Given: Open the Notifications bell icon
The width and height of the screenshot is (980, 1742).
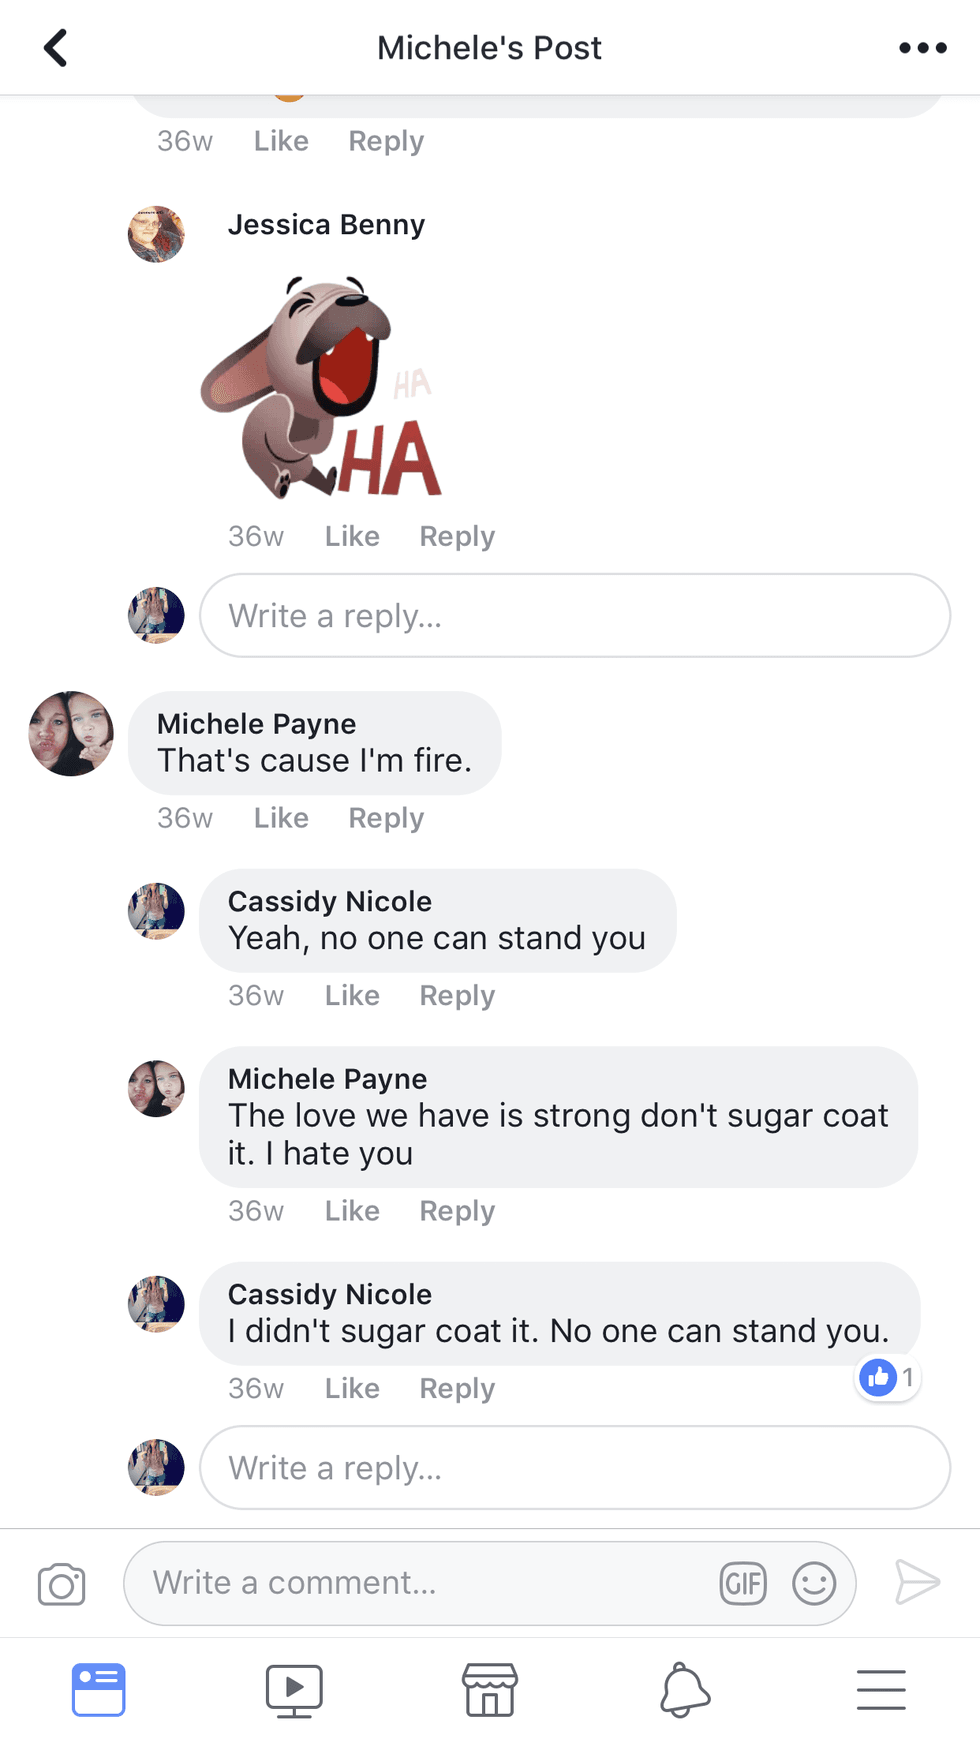Looking at the screenshot, I should (x=685, y=1690).
